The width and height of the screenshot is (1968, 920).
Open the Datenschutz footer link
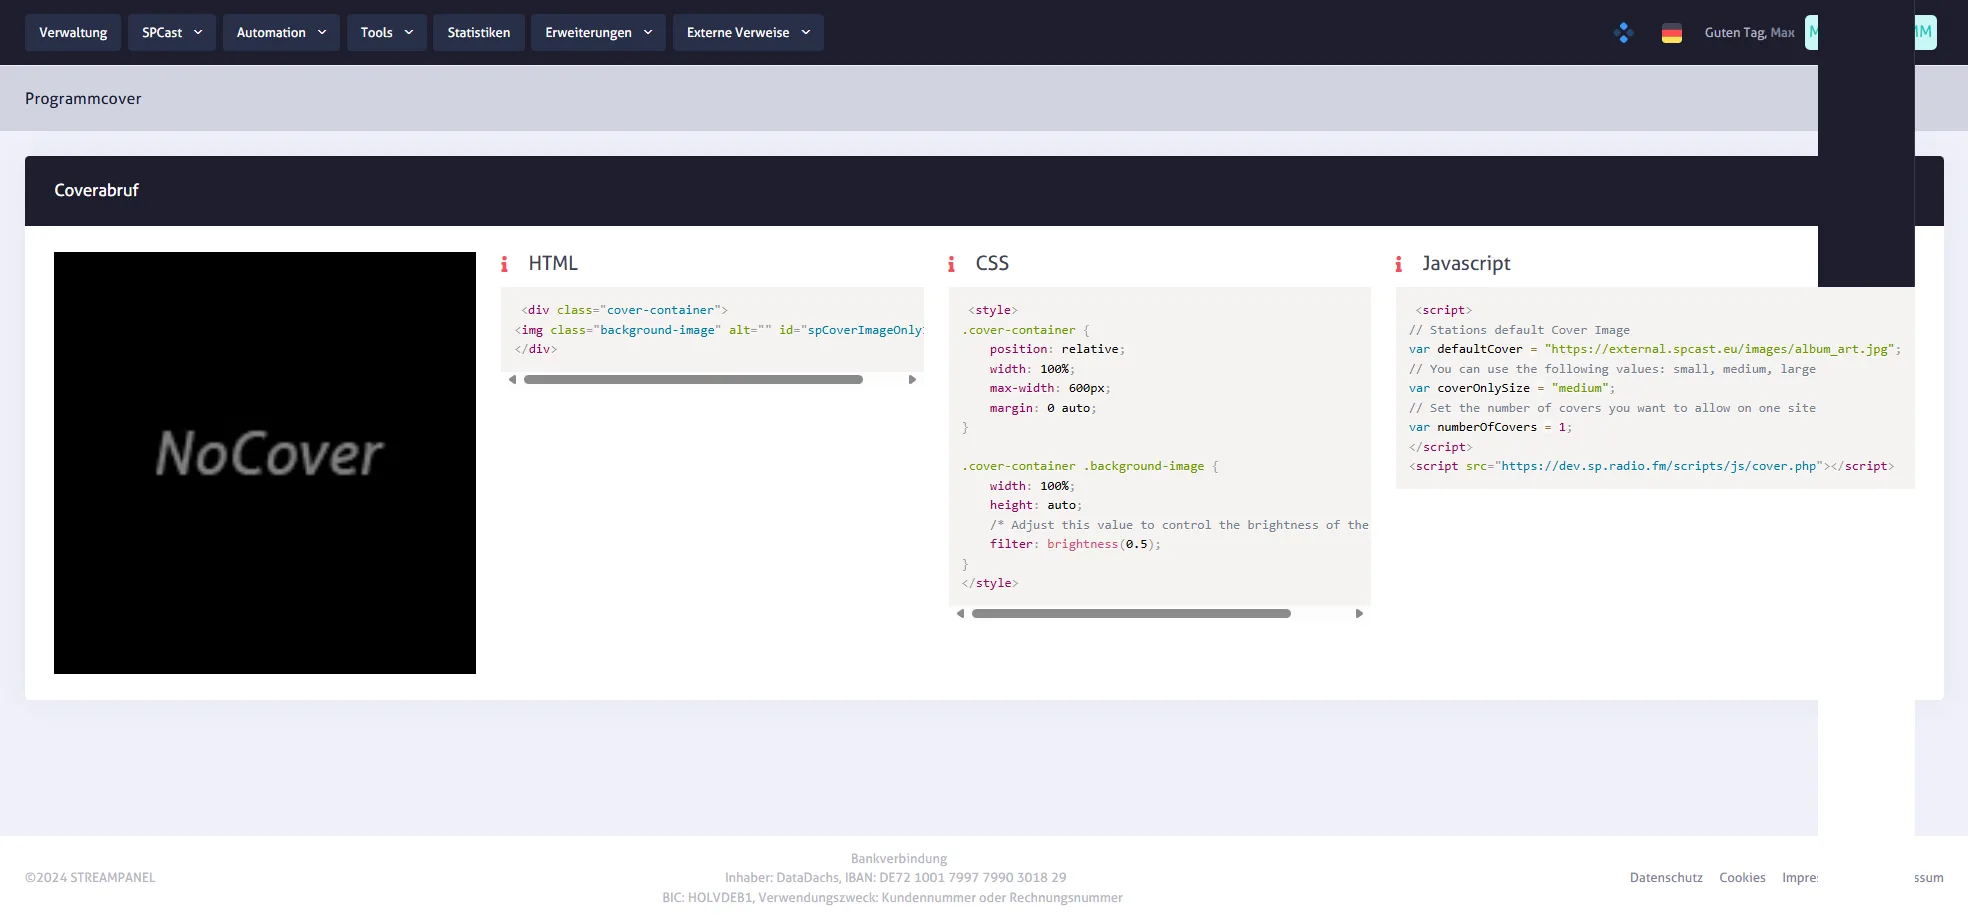tap(1666, 878)
